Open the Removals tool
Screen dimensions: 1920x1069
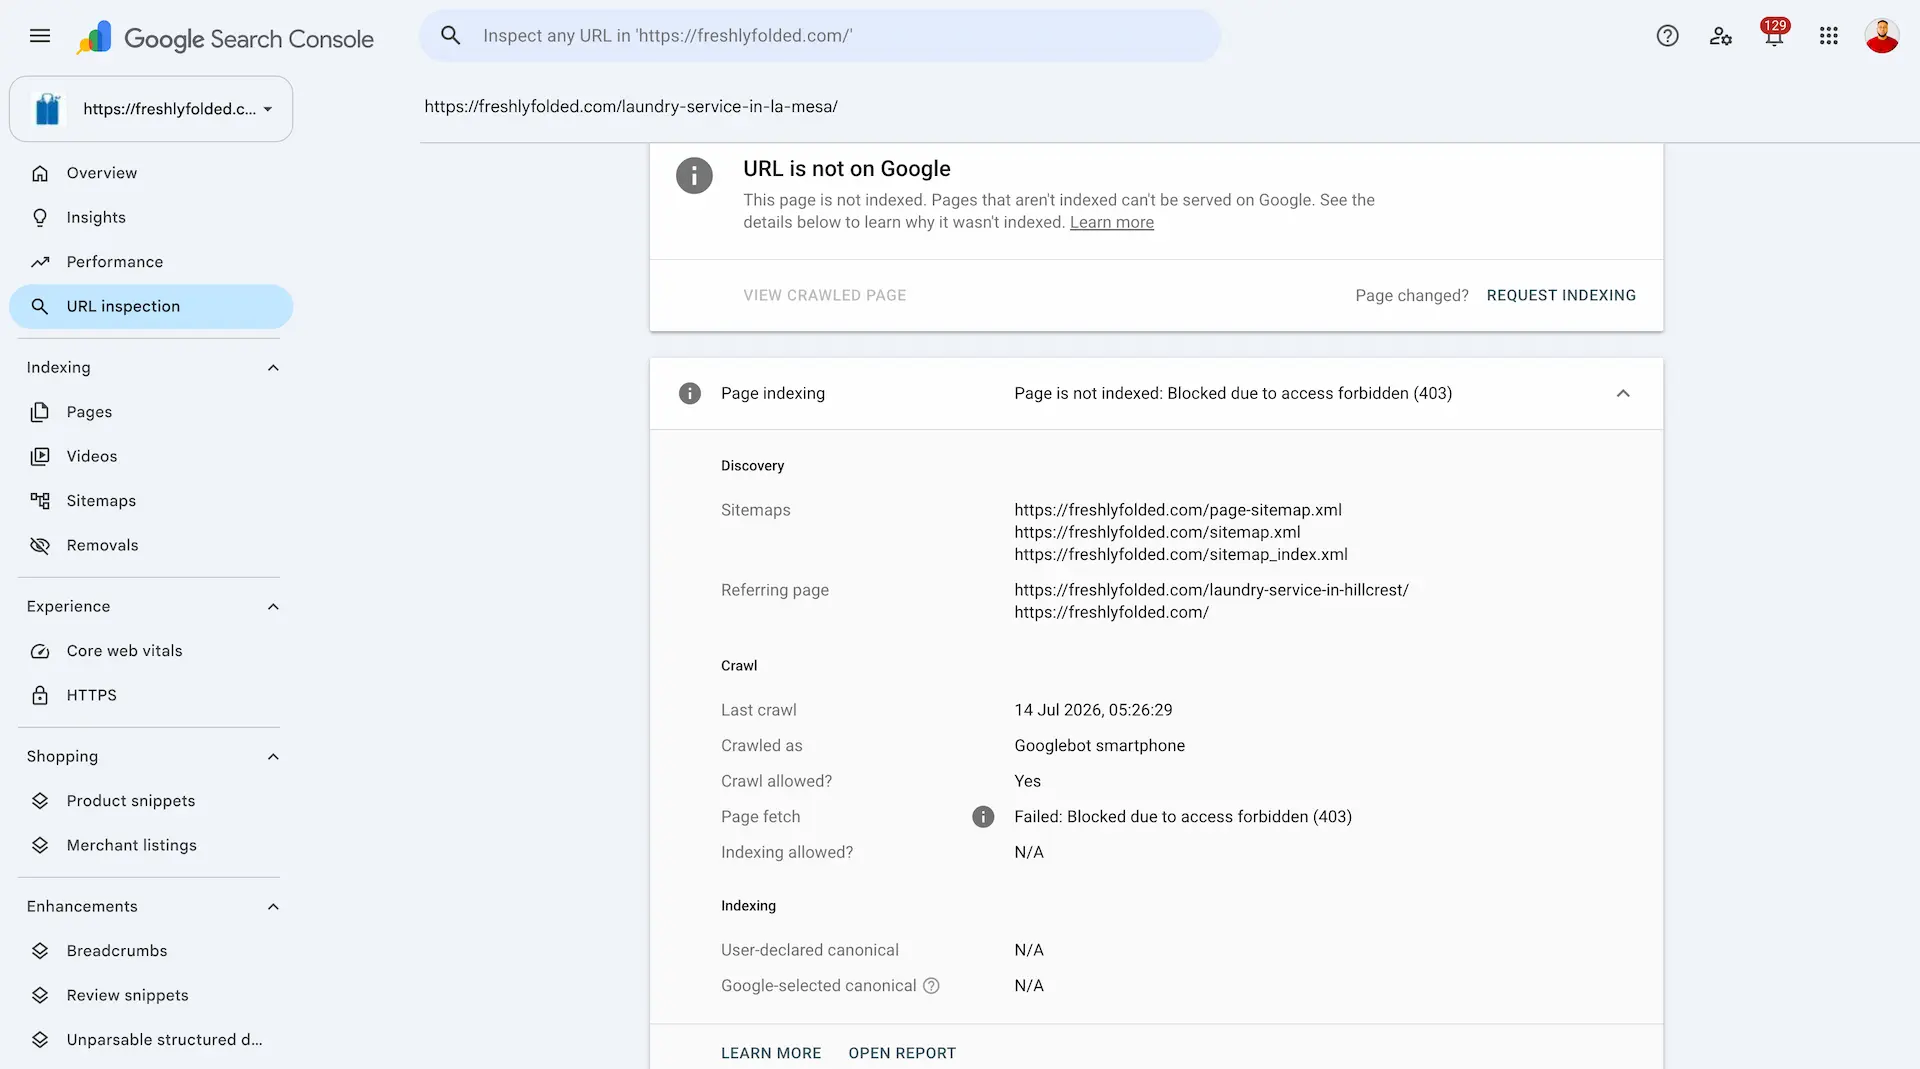tap(151, 546)
